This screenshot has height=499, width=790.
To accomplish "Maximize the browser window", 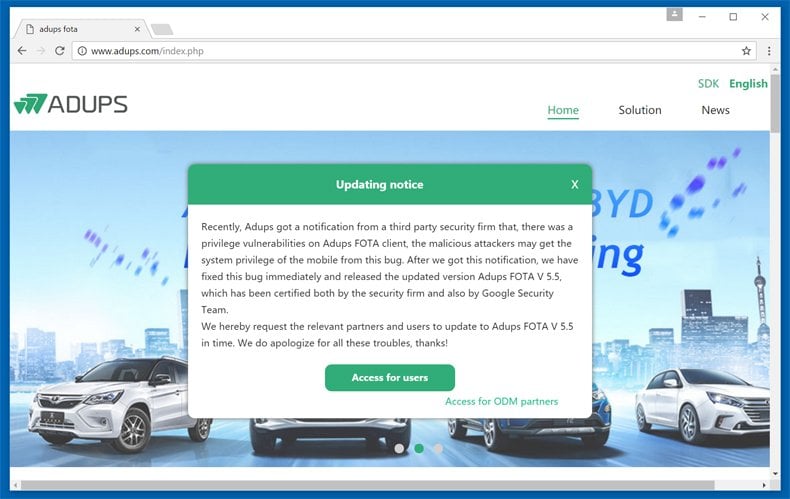I will pos(733,17).
